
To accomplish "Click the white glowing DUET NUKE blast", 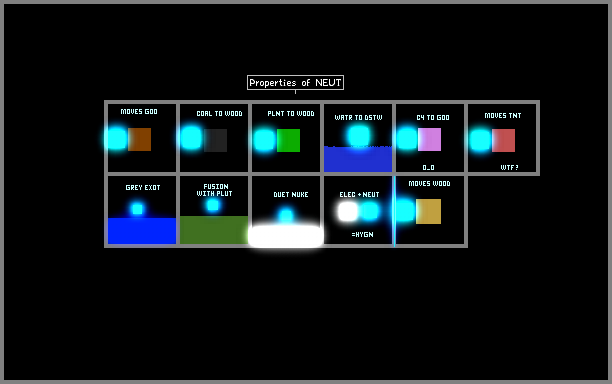I will 286,236.
